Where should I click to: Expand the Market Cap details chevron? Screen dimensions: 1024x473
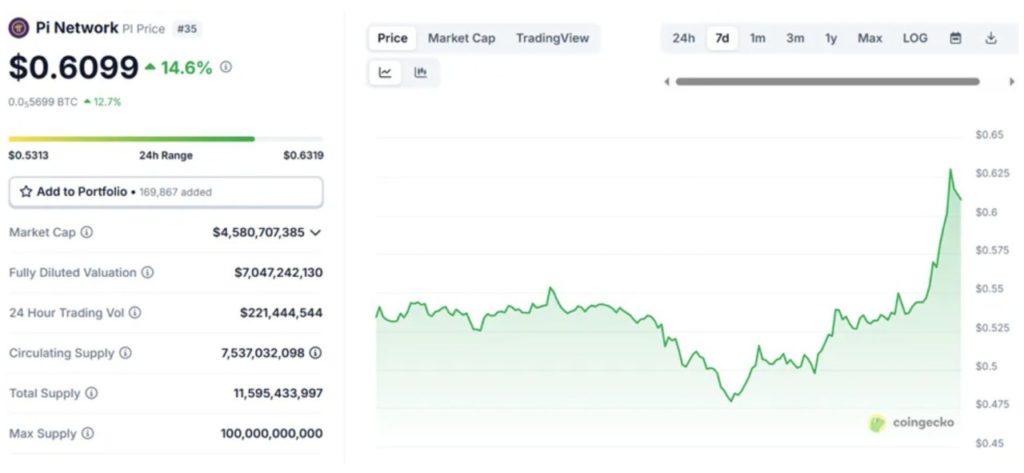(316, 232)
